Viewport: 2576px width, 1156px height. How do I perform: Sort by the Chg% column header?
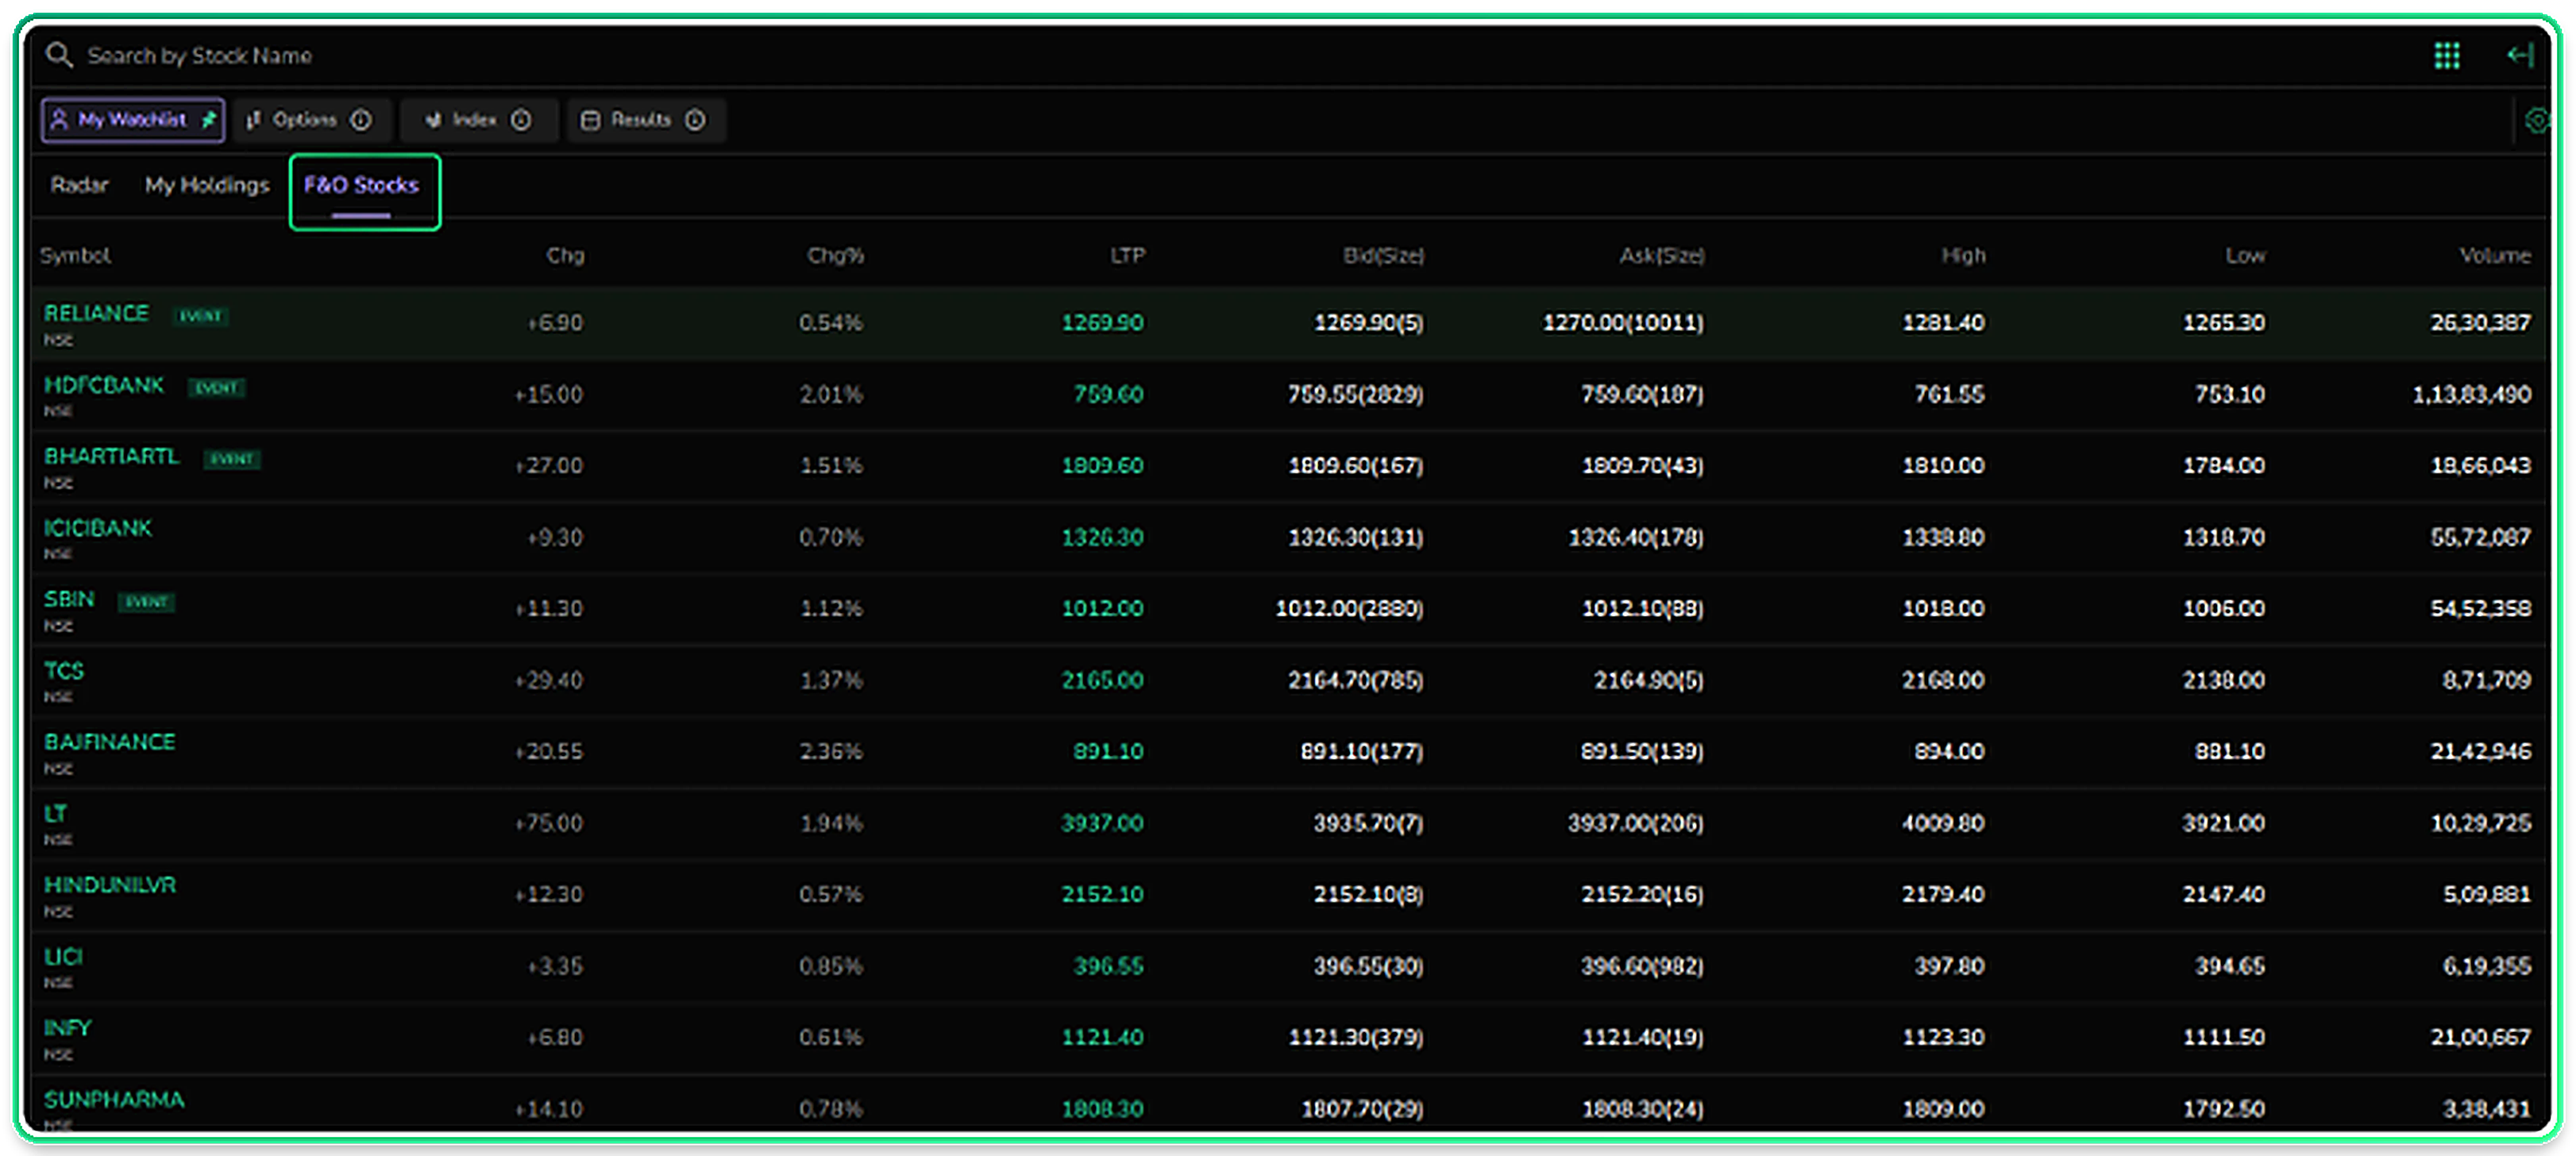(x=835, y=255)
